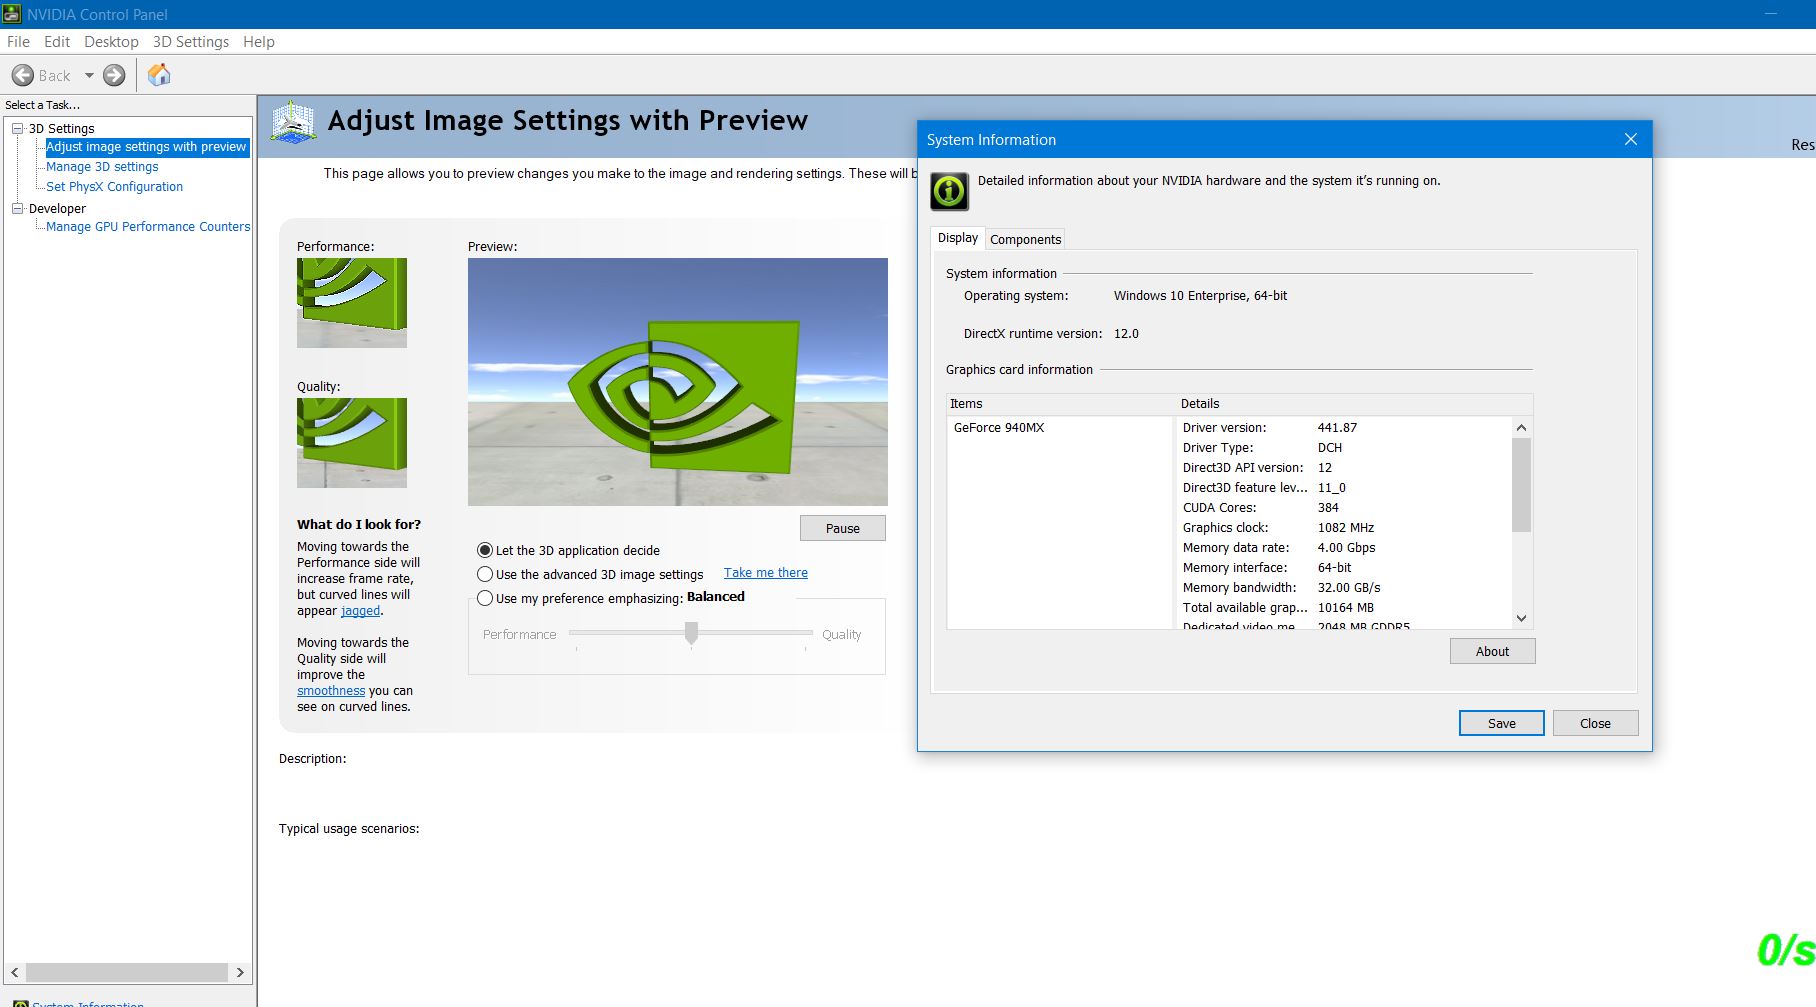Click the smoothness help link
This screenshot has height=1007, width=1816.
pos(331,691)
